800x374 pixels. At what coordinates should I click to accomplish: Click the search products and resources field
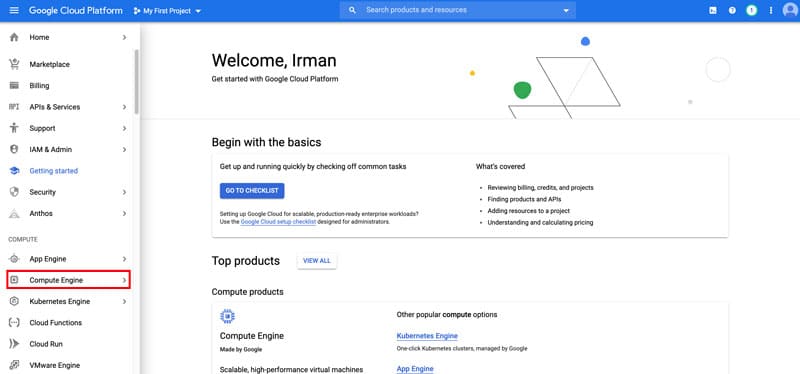coord(458,10)
